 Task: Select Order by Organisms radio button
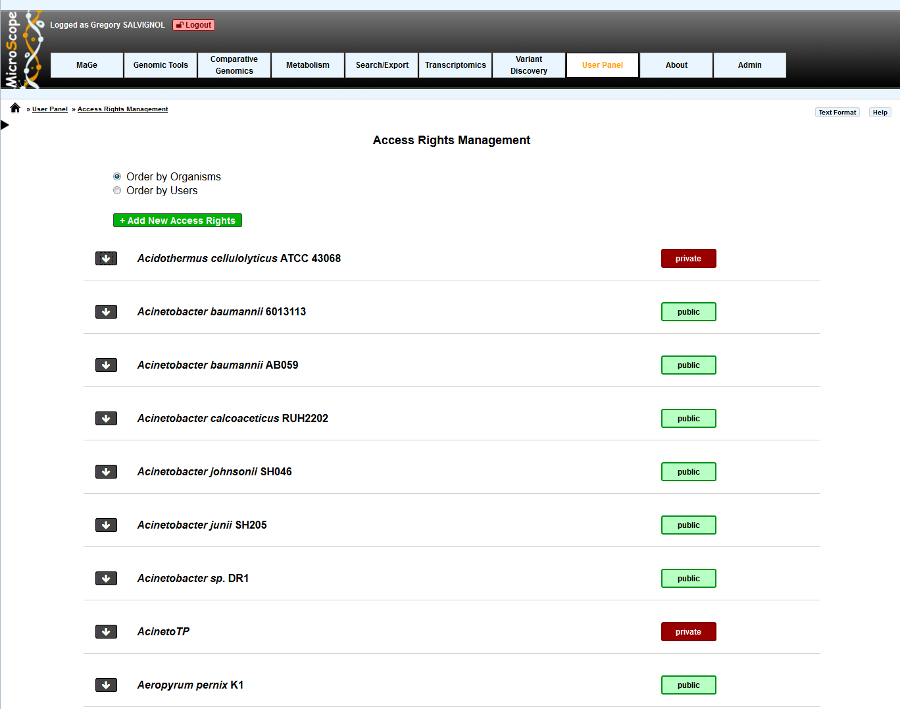(117, 176)
